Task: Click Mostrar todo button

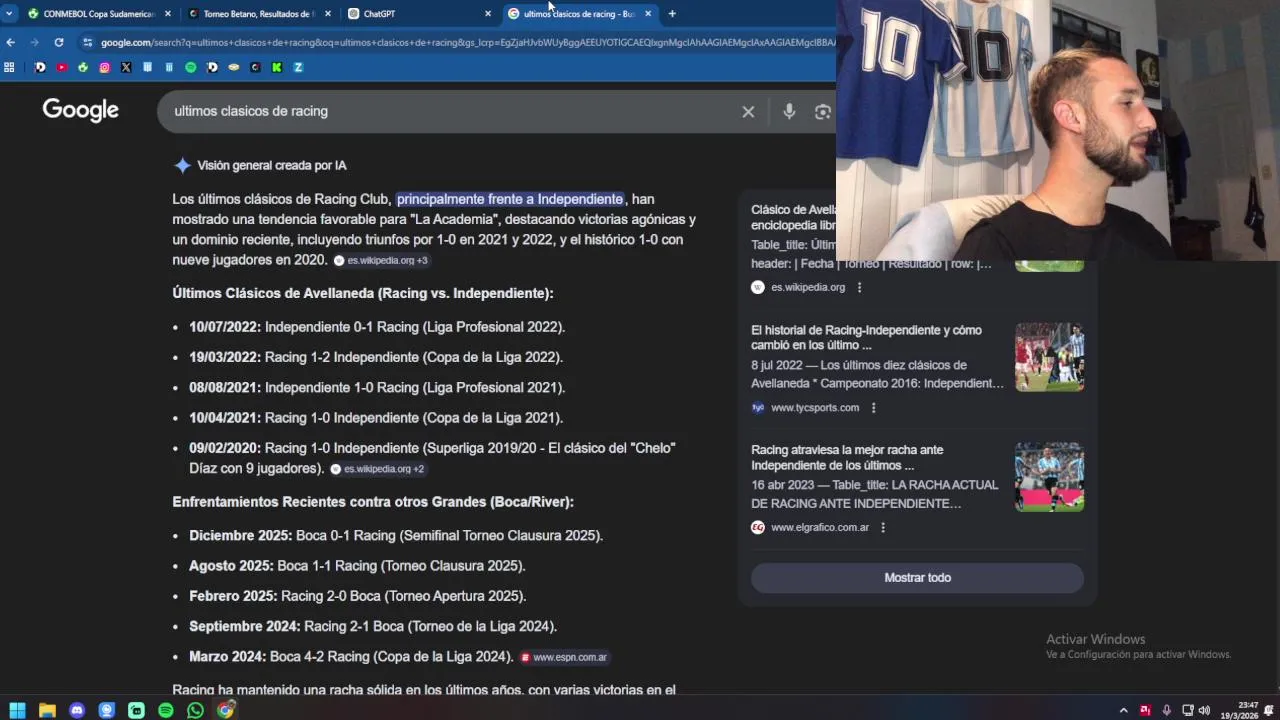Action: (917, 578)
